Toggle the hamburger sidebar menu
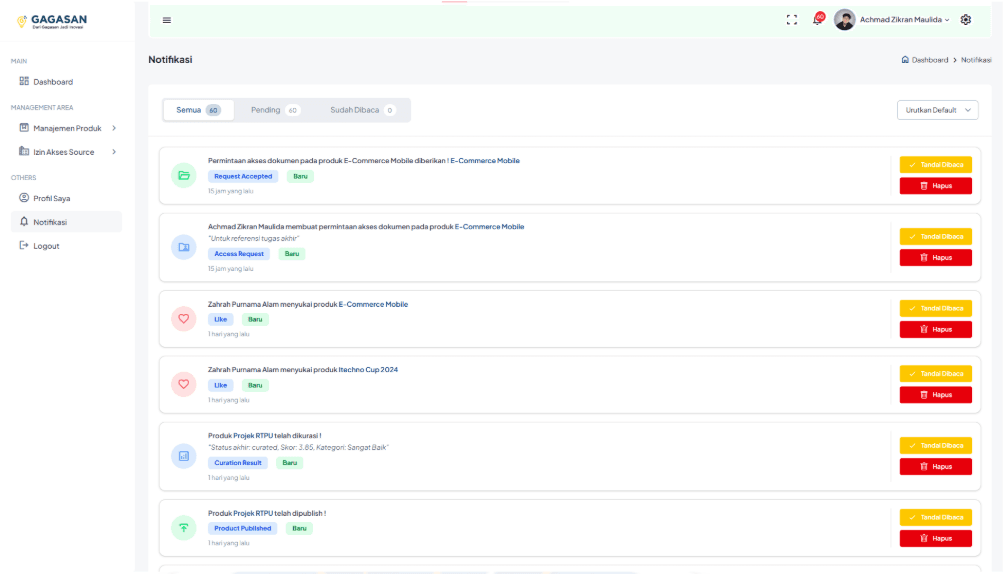 pos(166,20)
